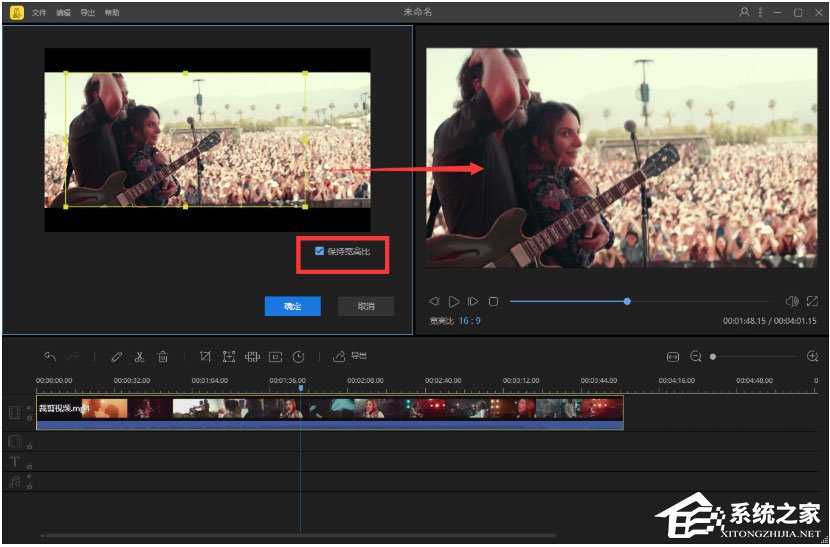This screenshot has width=830, height=547.
Task: Click the zoom-out magnifier on timeline
Action: pos(696,356)
